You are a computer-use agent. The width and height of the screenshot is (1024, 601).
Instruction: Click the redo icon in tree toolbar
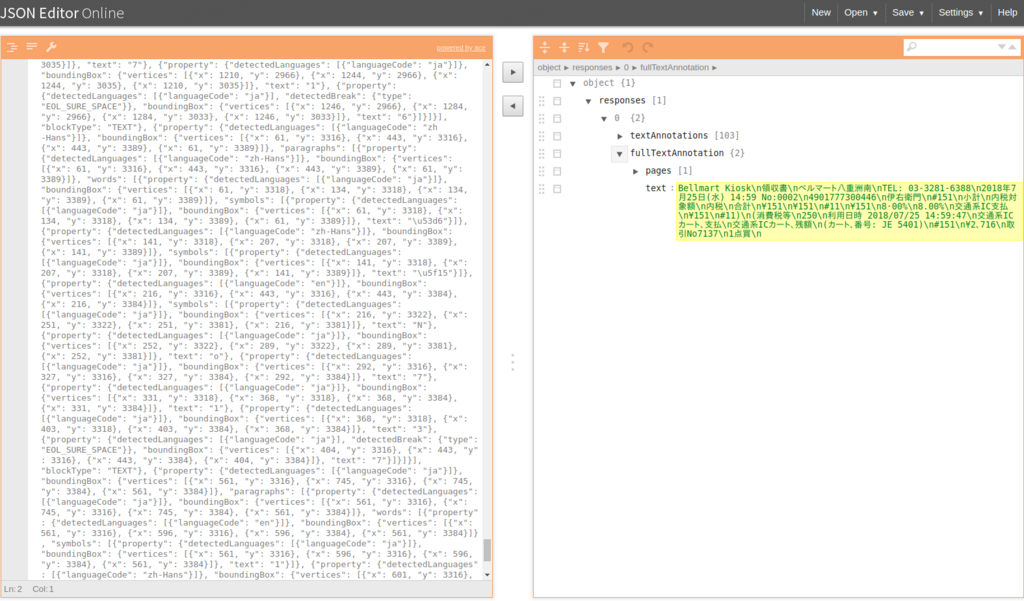pos(648,47)
